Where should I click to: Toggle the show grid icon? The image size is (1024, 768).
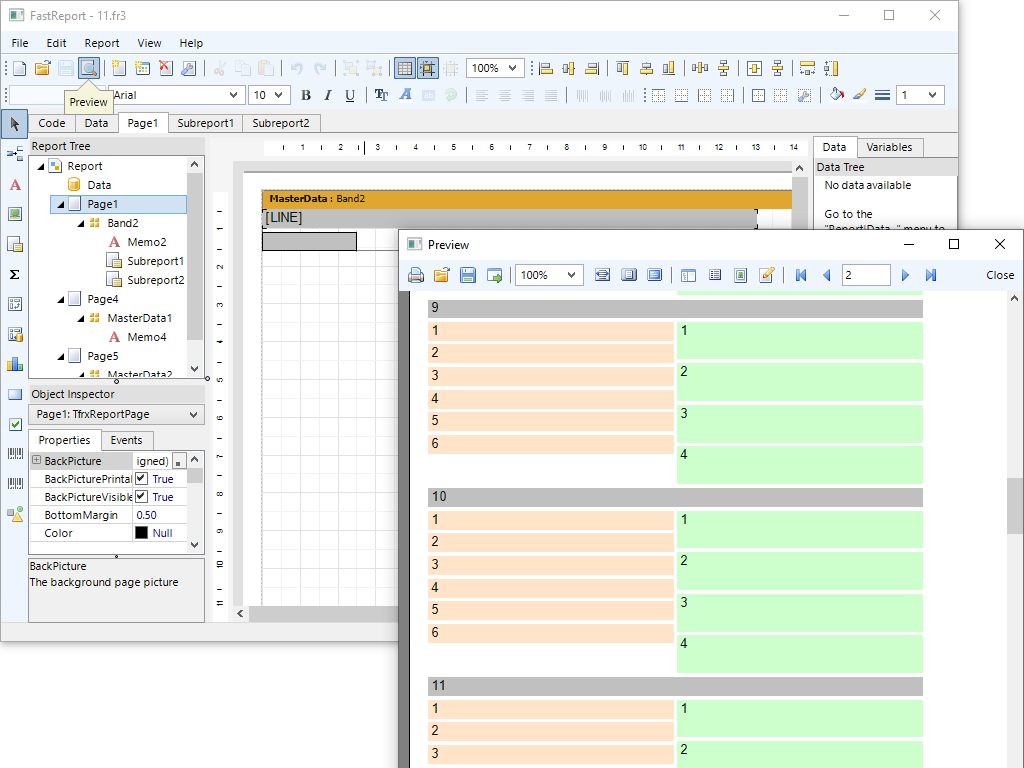(404, 68)
